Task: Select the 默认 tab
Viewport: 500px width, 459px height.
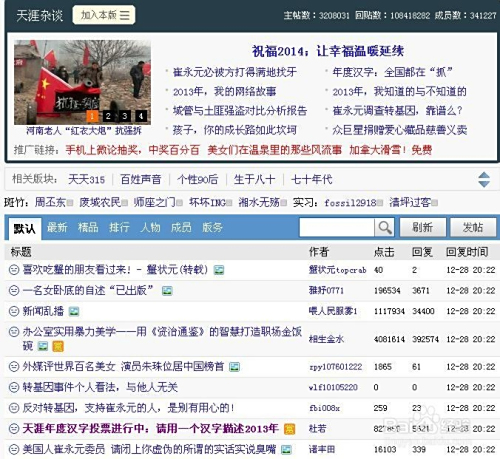Action: 25,228
